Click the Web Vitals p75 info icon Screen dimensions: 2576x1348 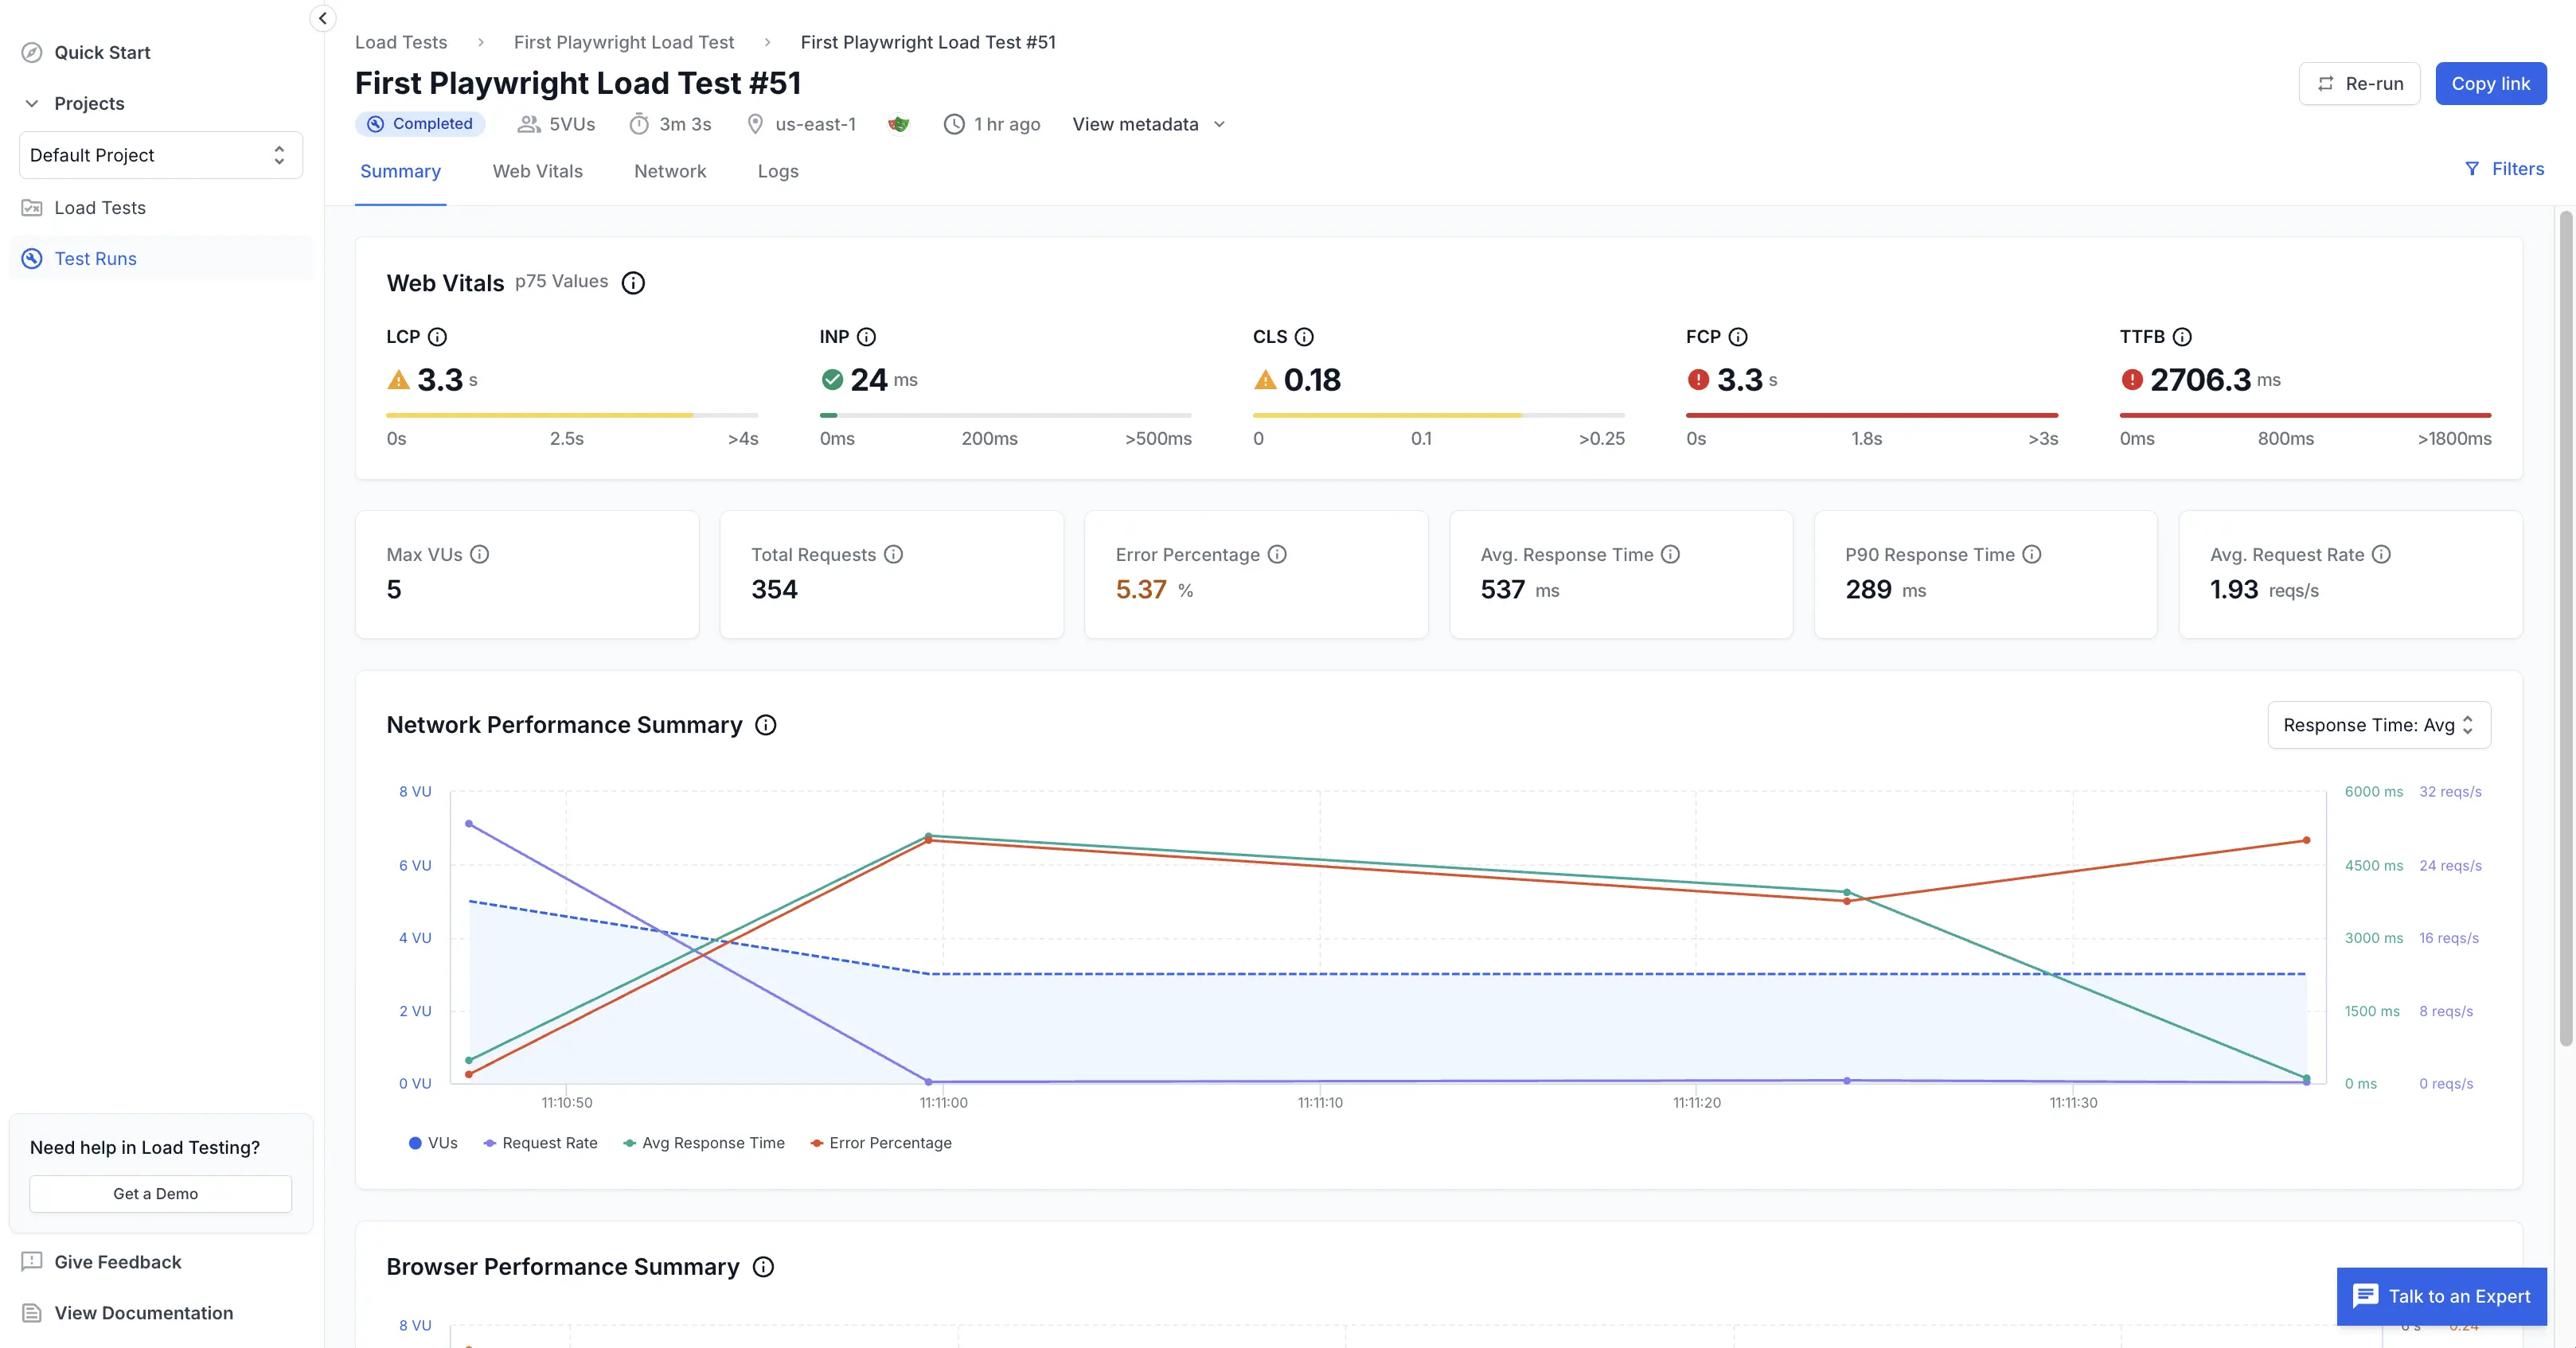[633, 283]
